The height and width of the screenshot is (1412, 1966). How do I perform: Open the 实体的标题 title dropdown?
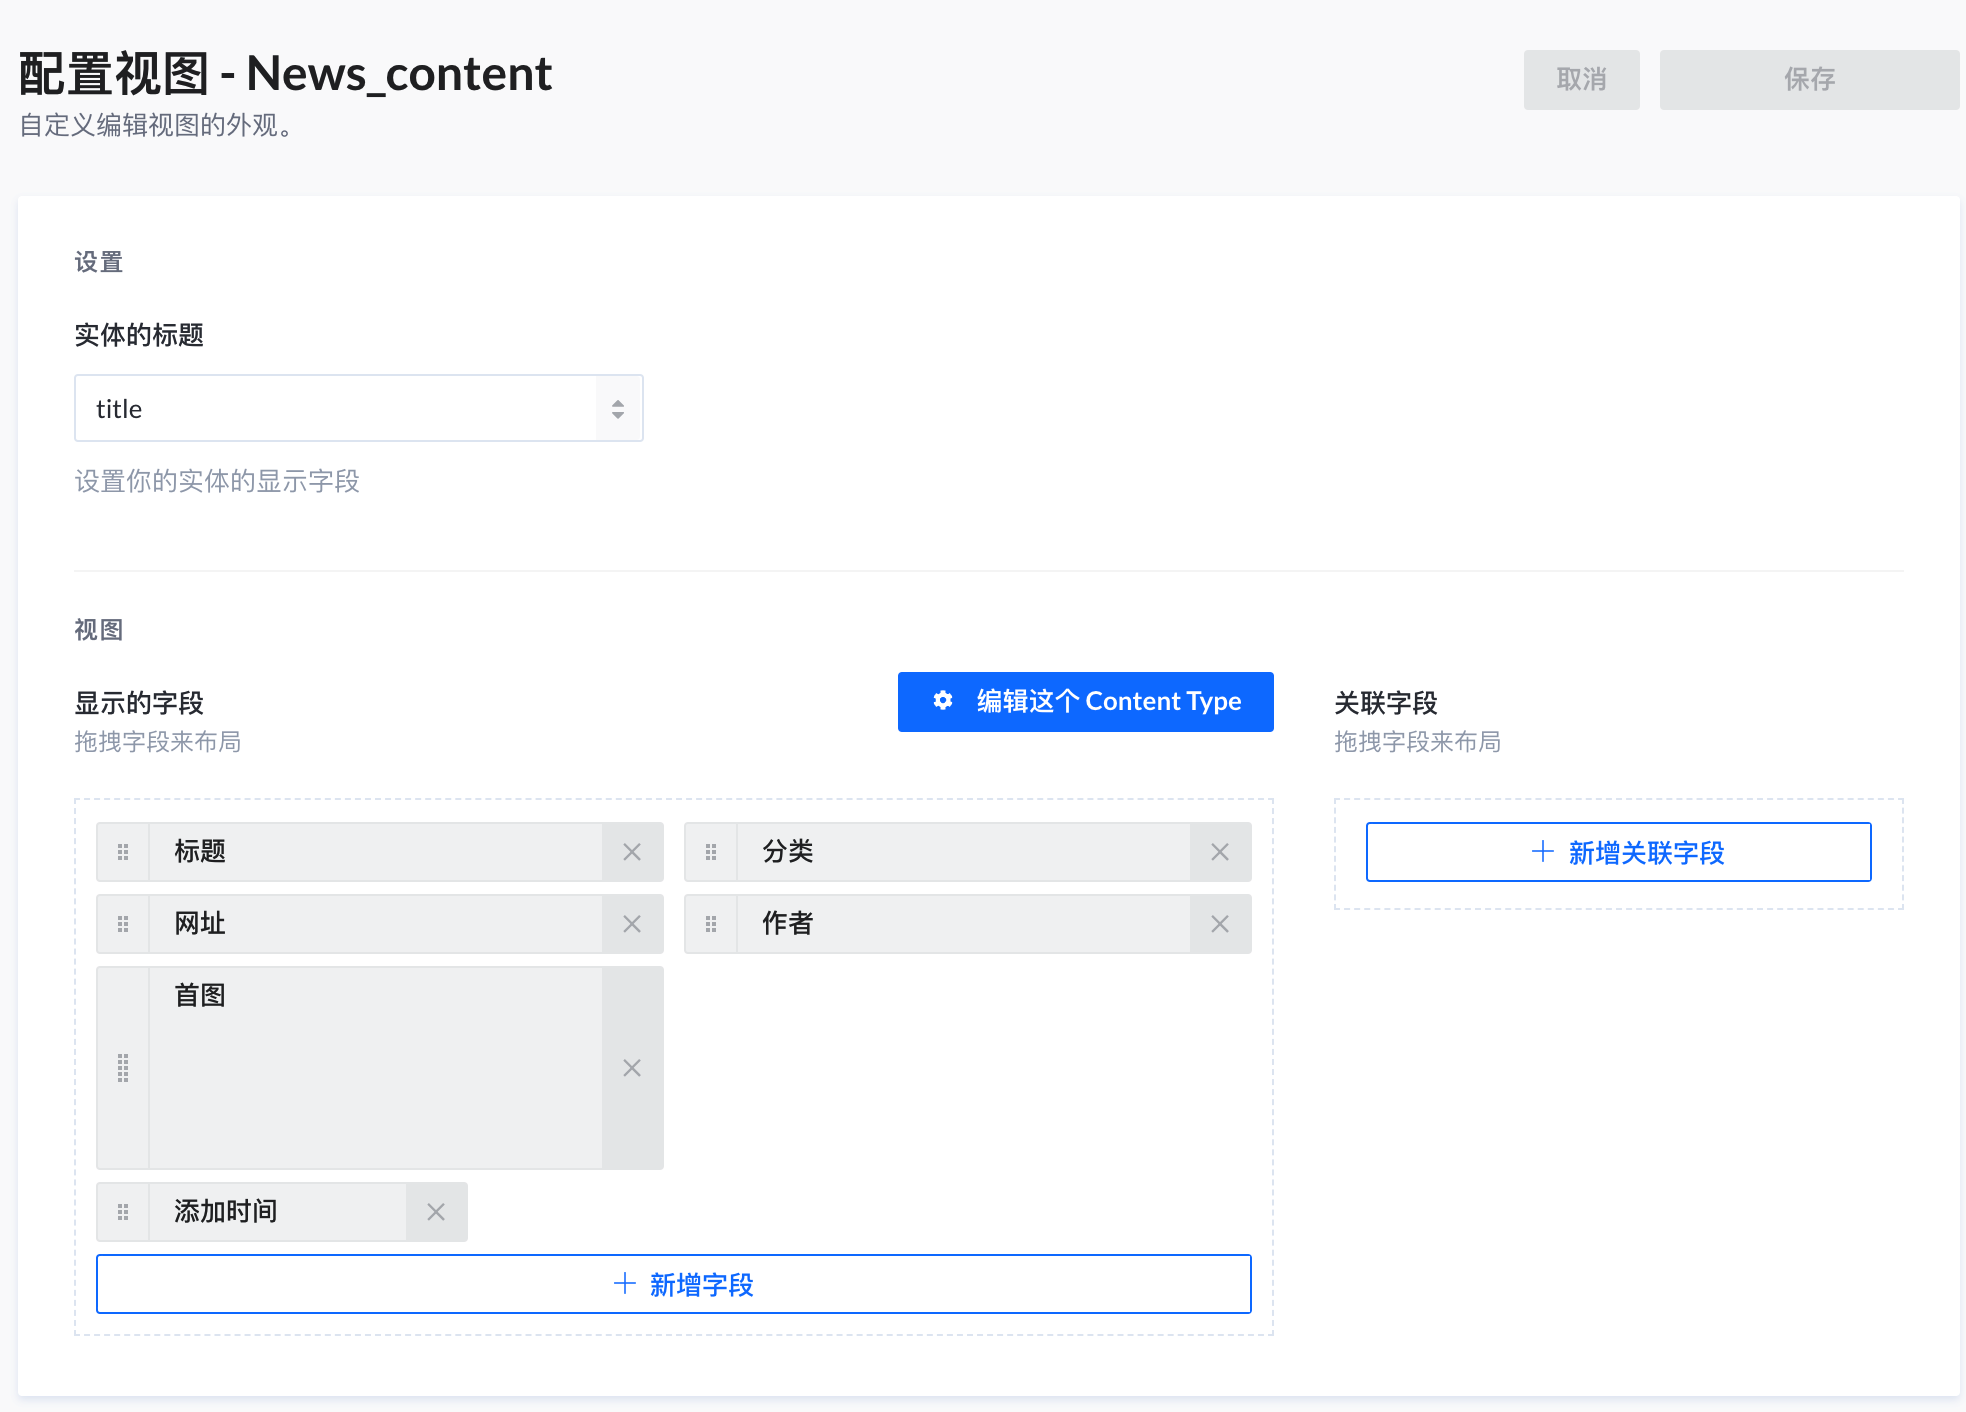coord(358,409)
